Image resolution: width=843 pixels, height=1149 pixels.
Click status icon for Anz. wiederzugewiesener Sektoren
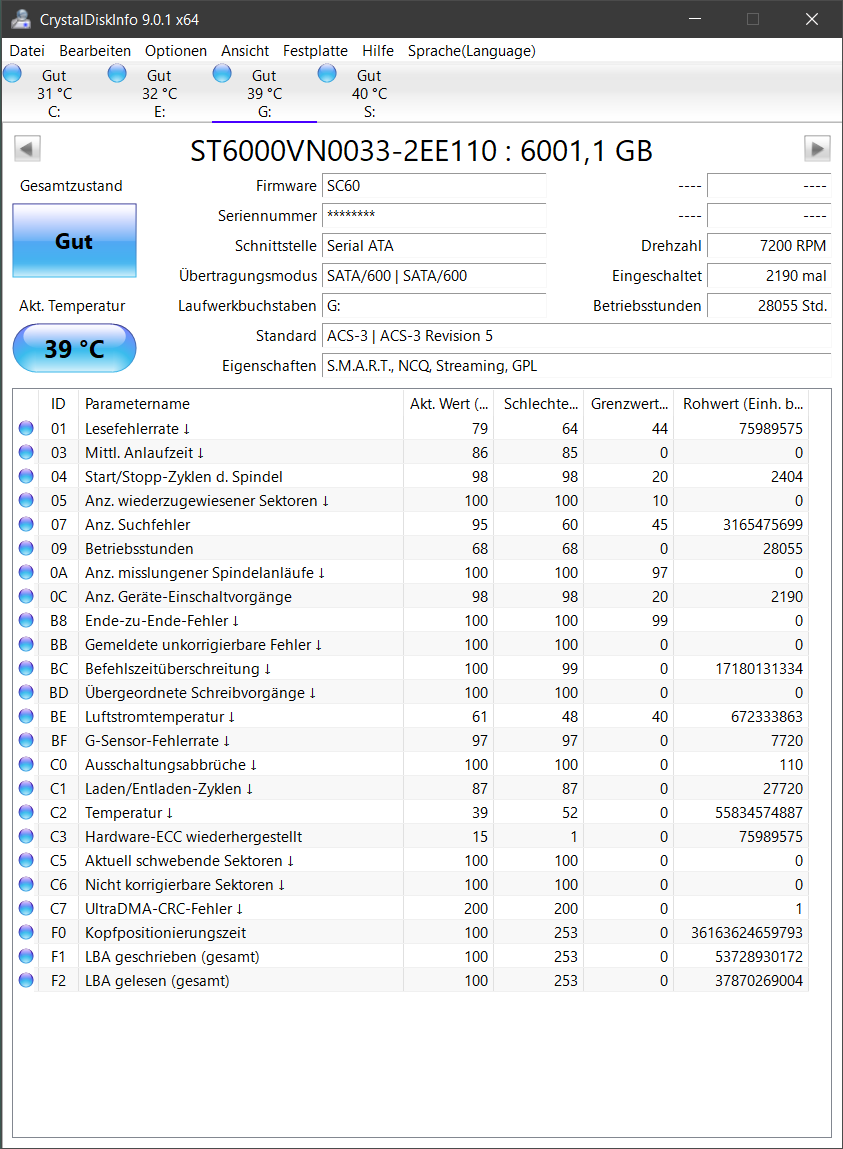pyautogui.click(x=26, y=500)
